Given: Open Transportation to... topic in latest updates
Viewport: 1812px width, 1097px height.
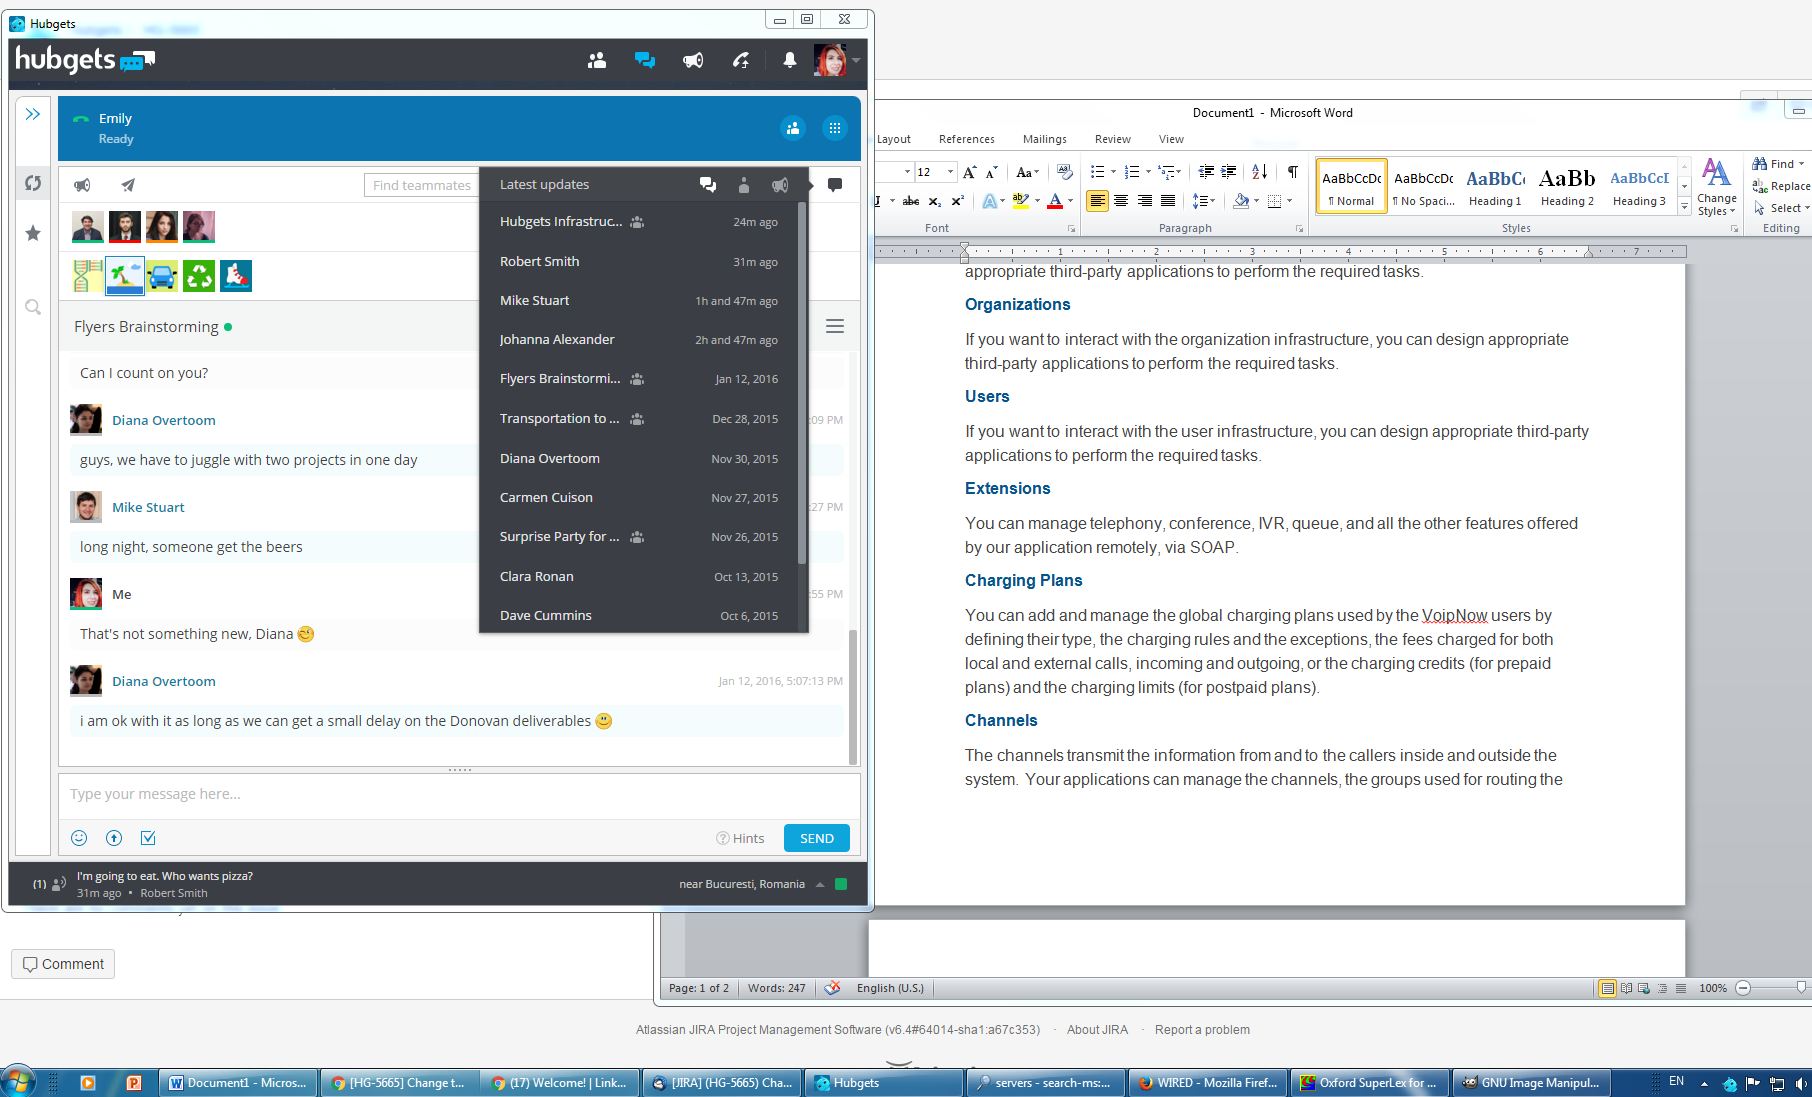Looking at the screenshot, I should pyautogui.click(x=639, y=418).
